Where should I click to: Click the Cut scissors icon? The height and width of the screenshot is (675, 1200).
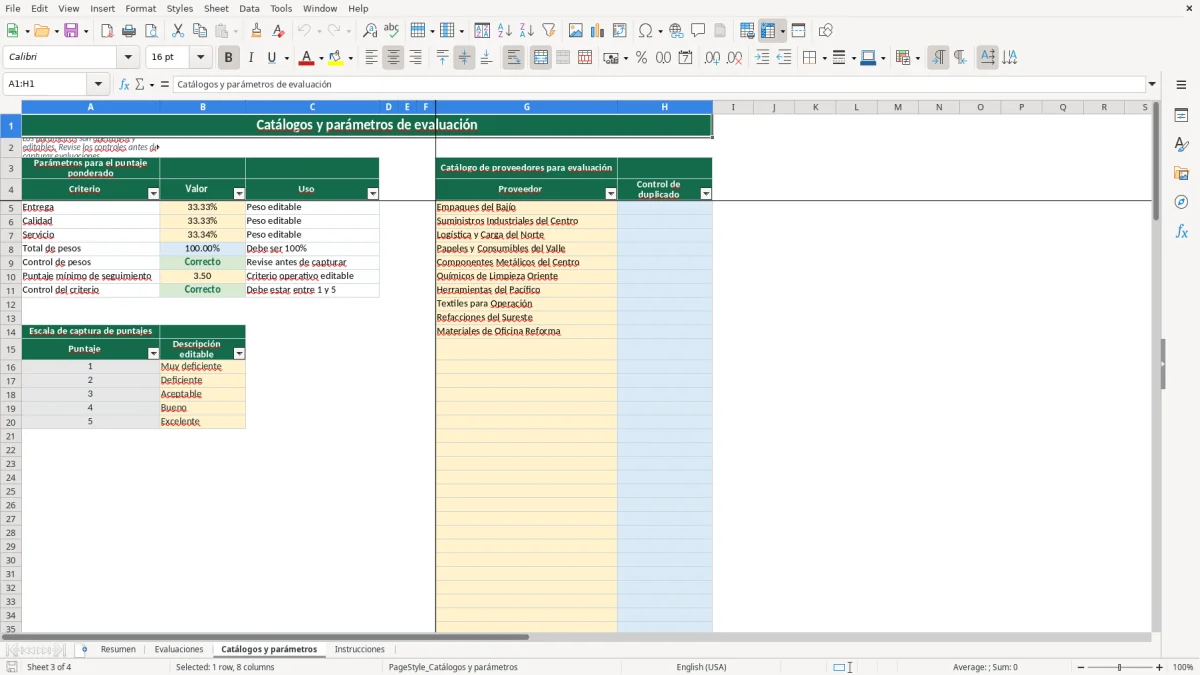(178, 31)
